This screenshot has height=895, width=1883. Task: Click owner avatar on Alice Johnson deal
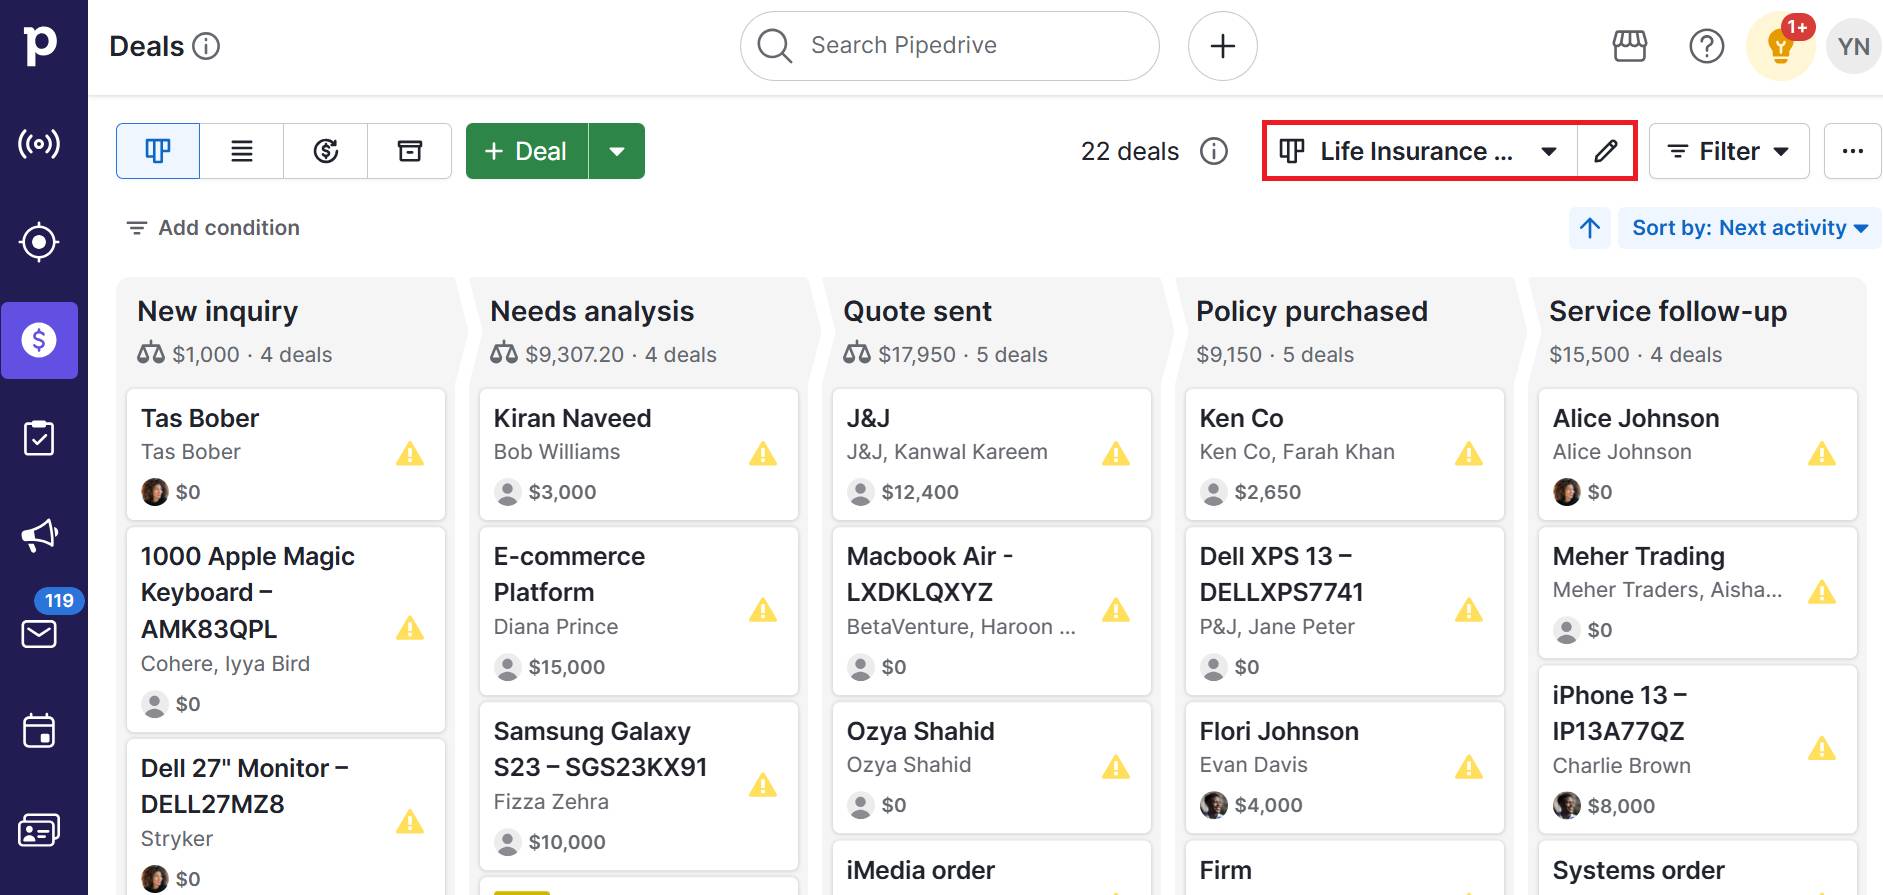coord(1566,492)
